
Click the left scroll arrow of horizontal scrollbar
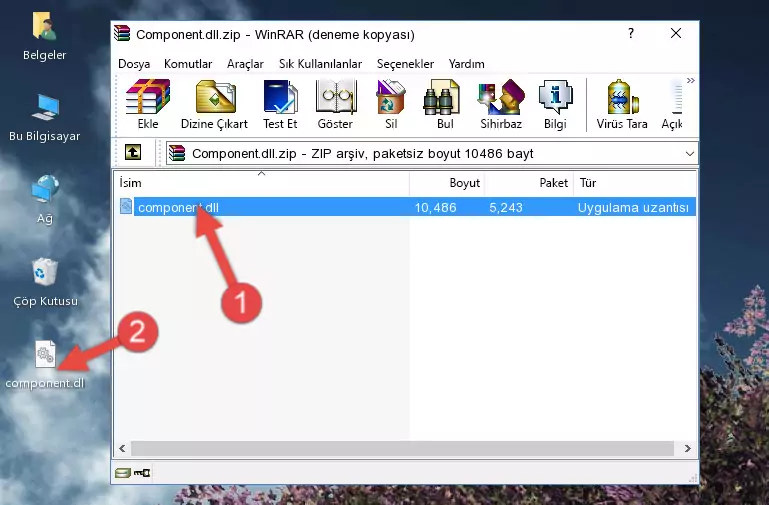(x=122, y=448)
